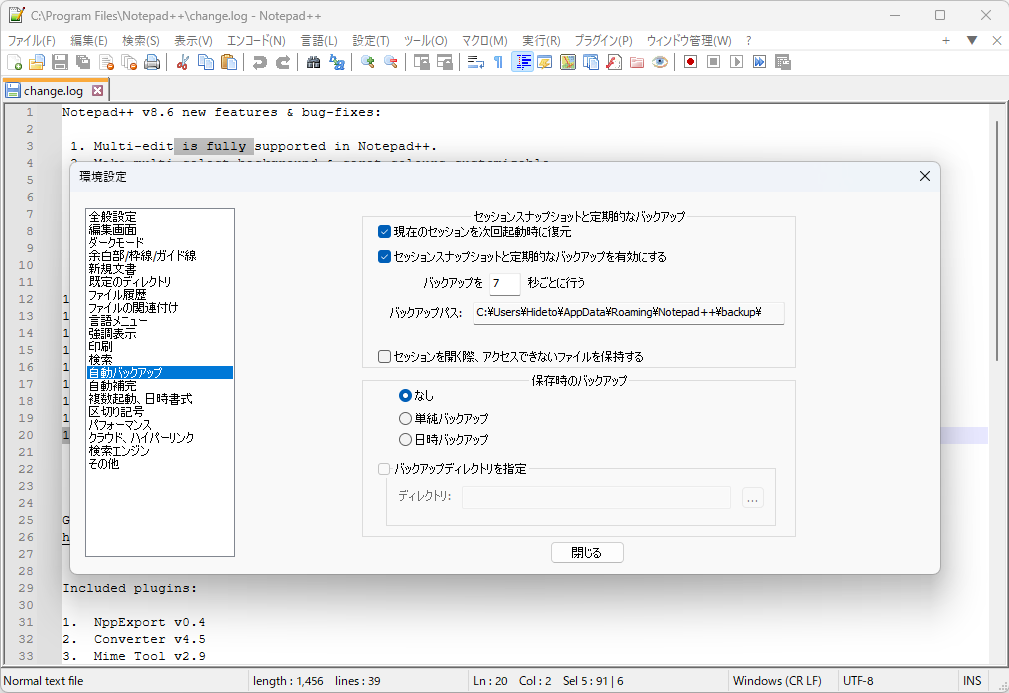Image resolution: width=1009 pixels, height=693 pixels.
Task: Select the Save All icon
Action: [83, 61]
